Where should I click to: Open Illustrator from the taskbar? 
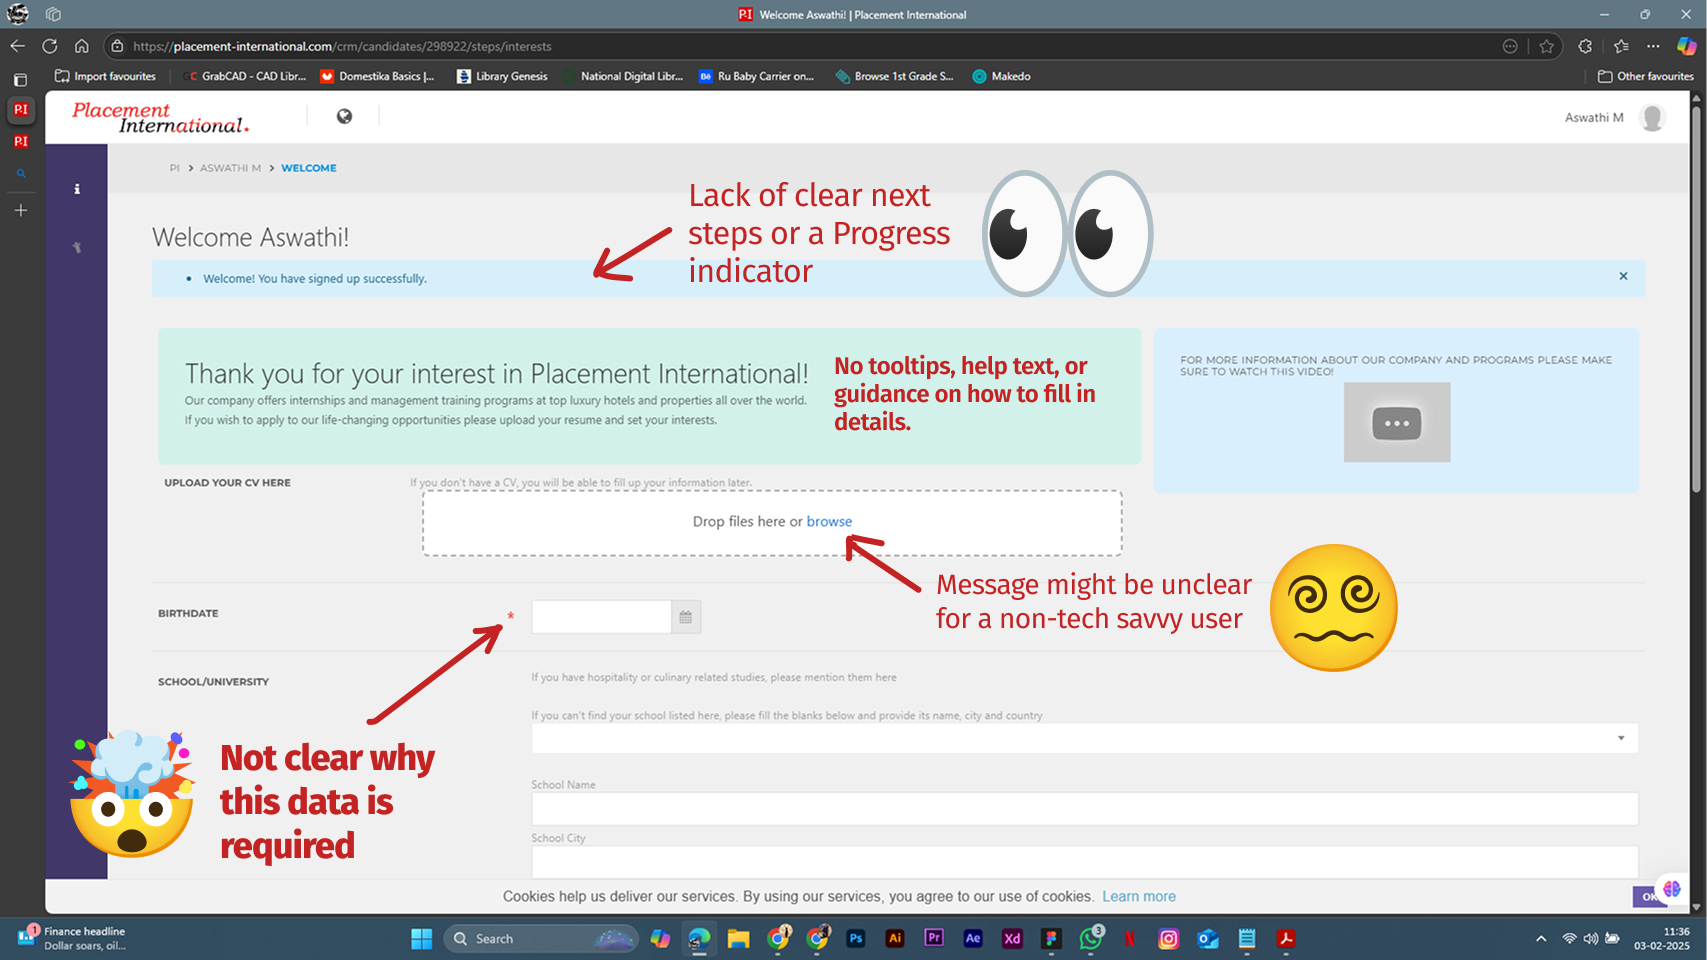pos(895,938)
